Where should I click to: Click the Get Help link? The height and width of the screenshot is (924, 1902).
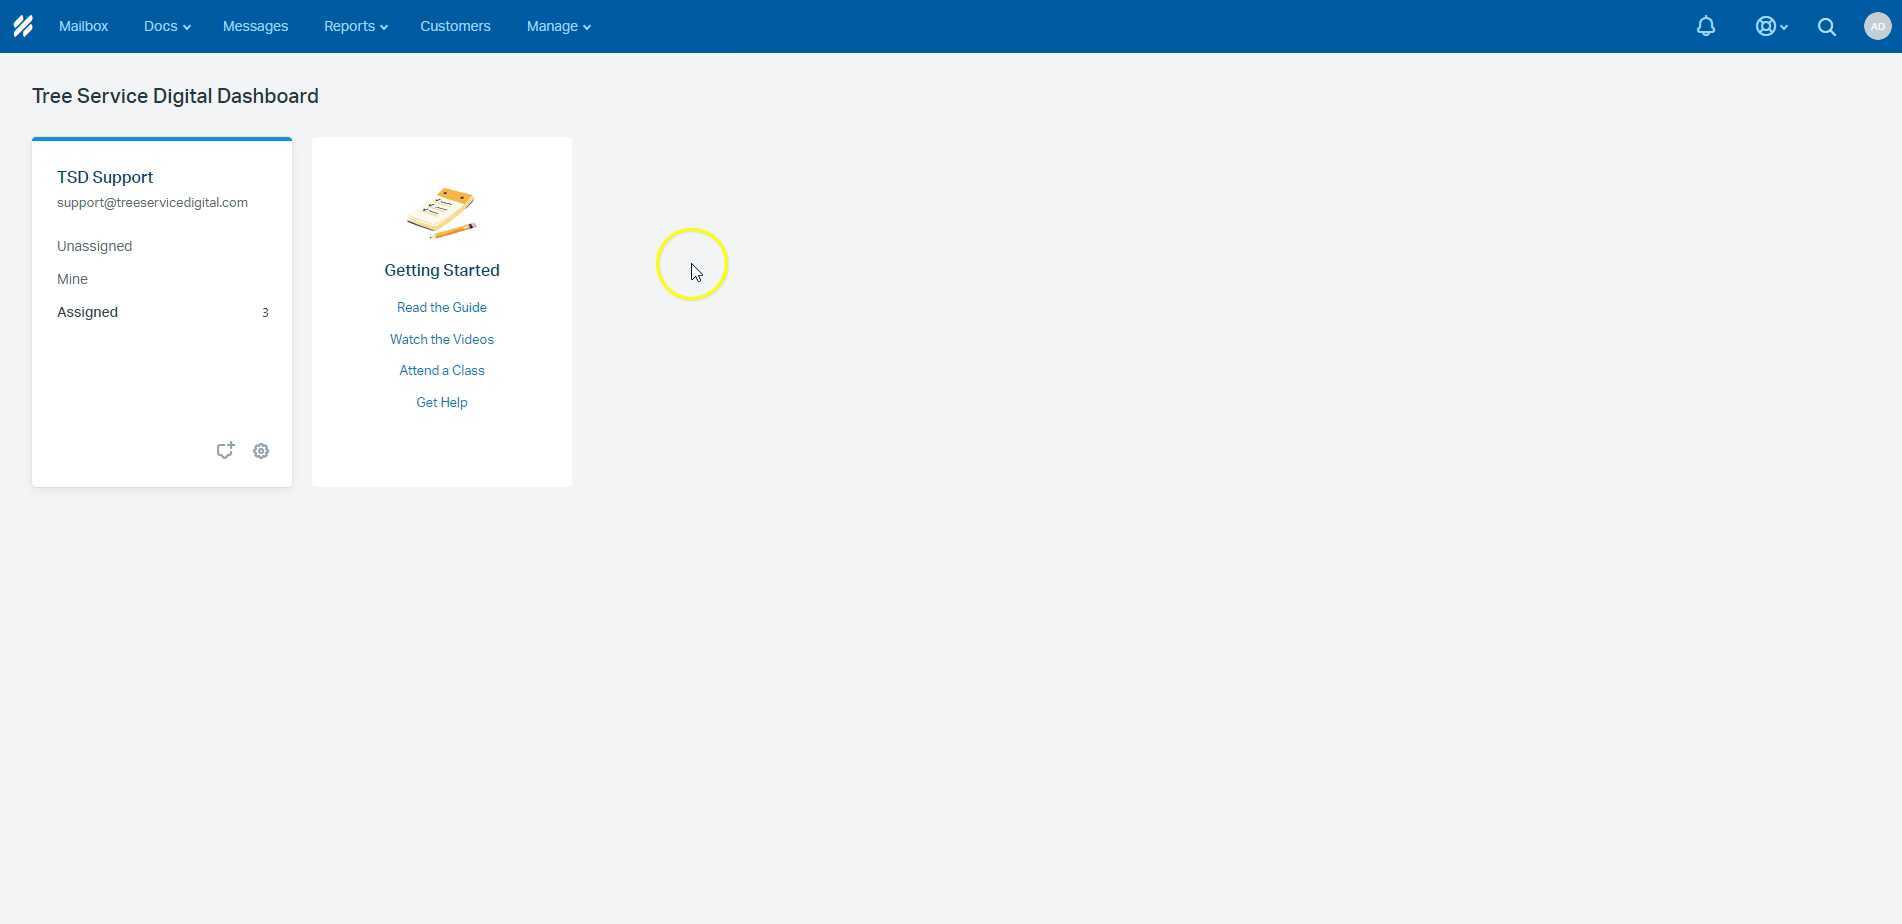pos(441,402)
